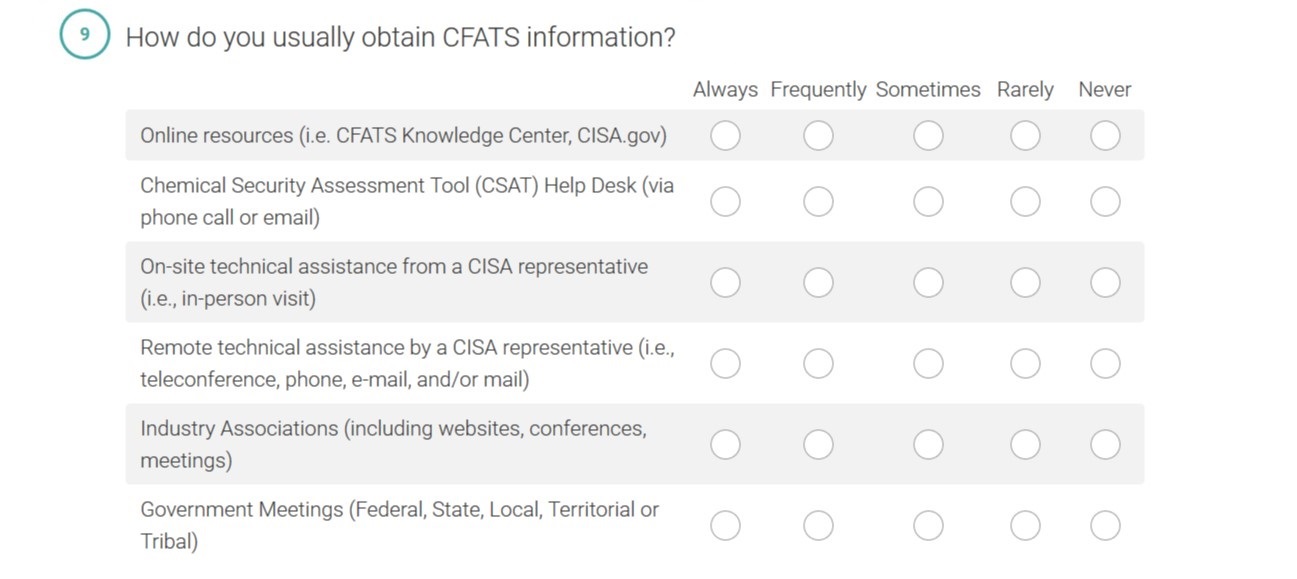This screenshot has height=579, width=1297.
Task: Mark Online resources as Sometimes
Action: (x=928, y=135)
